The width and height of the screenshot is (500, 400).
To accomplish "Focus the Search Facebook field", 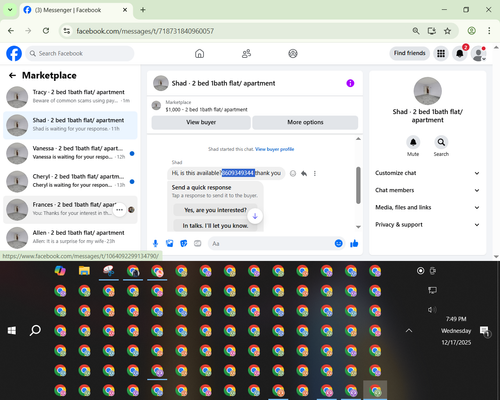I will coord(80,53).
